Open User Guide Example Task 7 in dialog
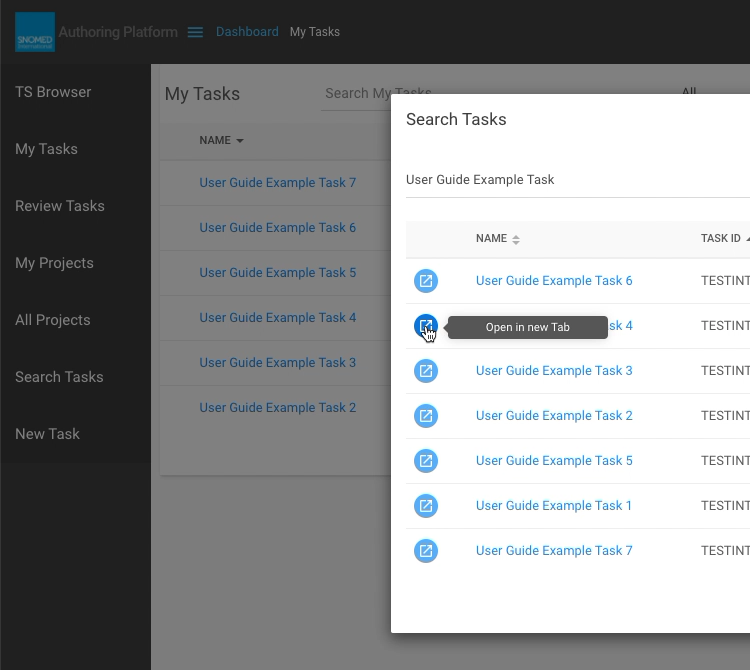 pyautogui.click(x=554, y=550)
